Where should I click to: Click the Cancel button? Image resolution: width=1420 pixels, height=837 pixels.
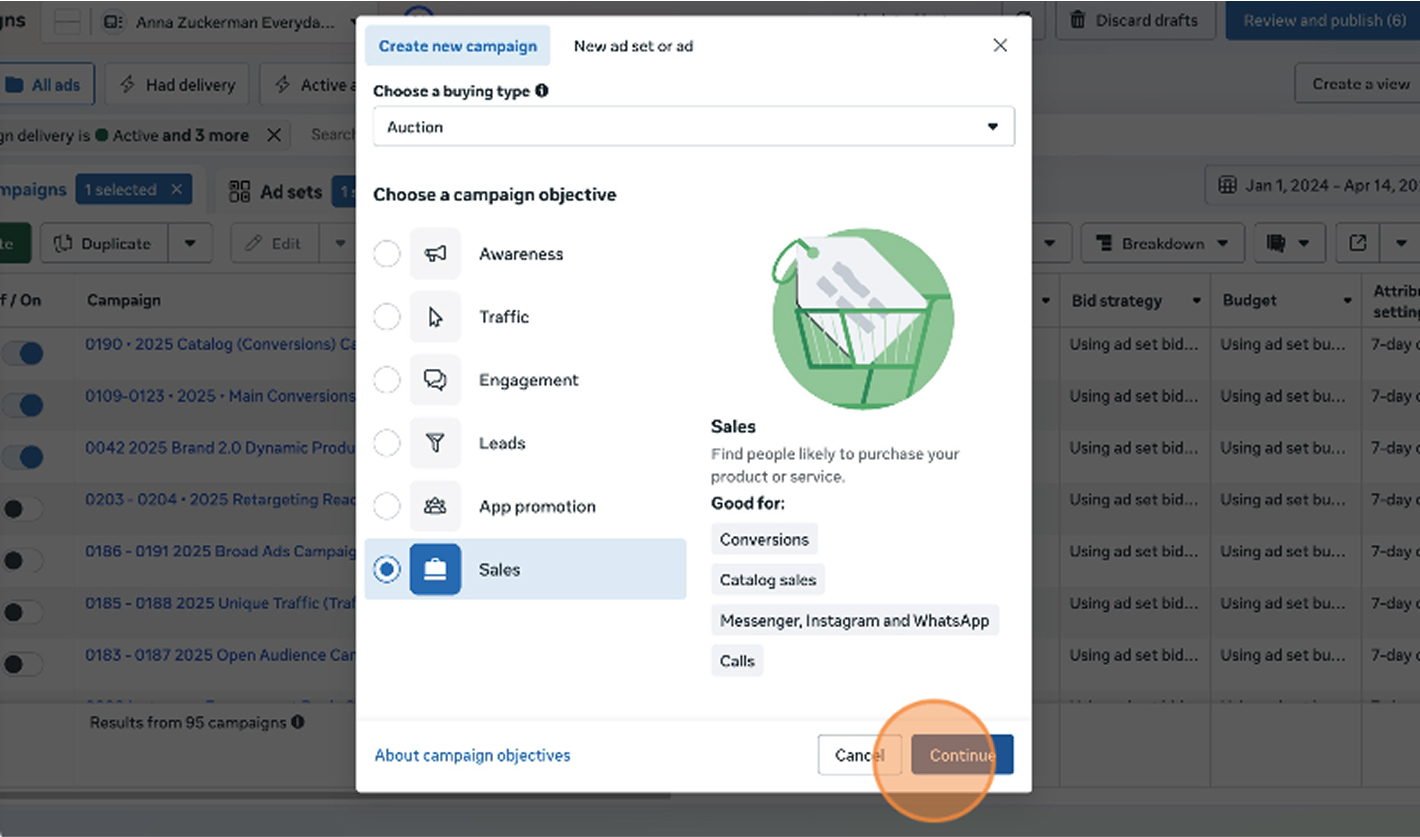(x=859, y=756)
